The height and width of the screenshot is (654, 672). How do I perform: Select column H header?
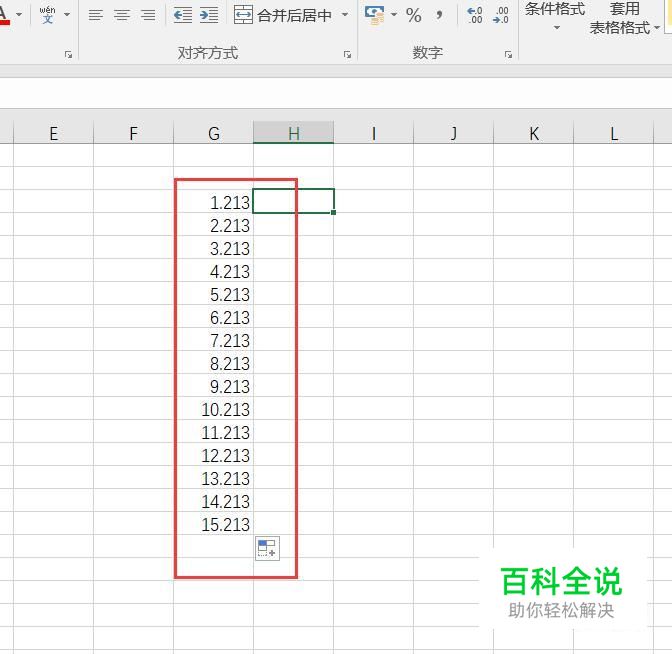pos(294,134)
